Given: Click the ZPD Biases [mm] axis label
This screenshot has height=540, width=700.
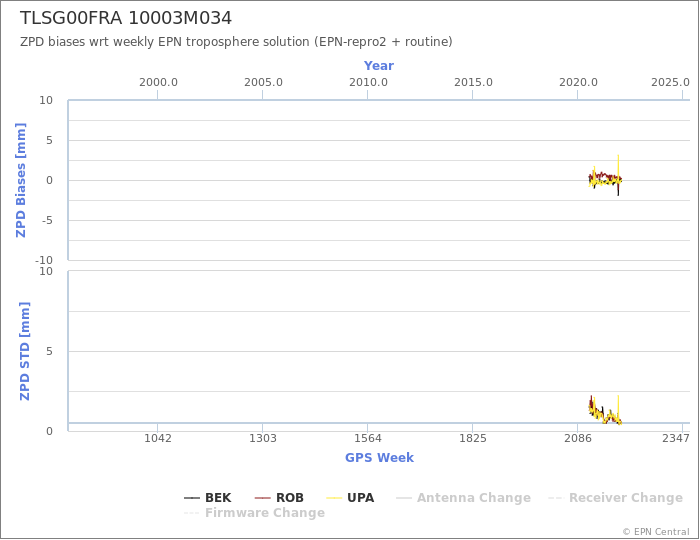Looking at the screenshot, I should click(21, 180).
